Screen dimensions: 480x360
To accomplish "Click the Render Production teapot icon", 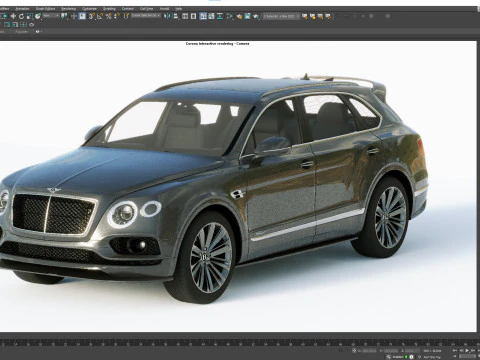I will pos(256,16).
